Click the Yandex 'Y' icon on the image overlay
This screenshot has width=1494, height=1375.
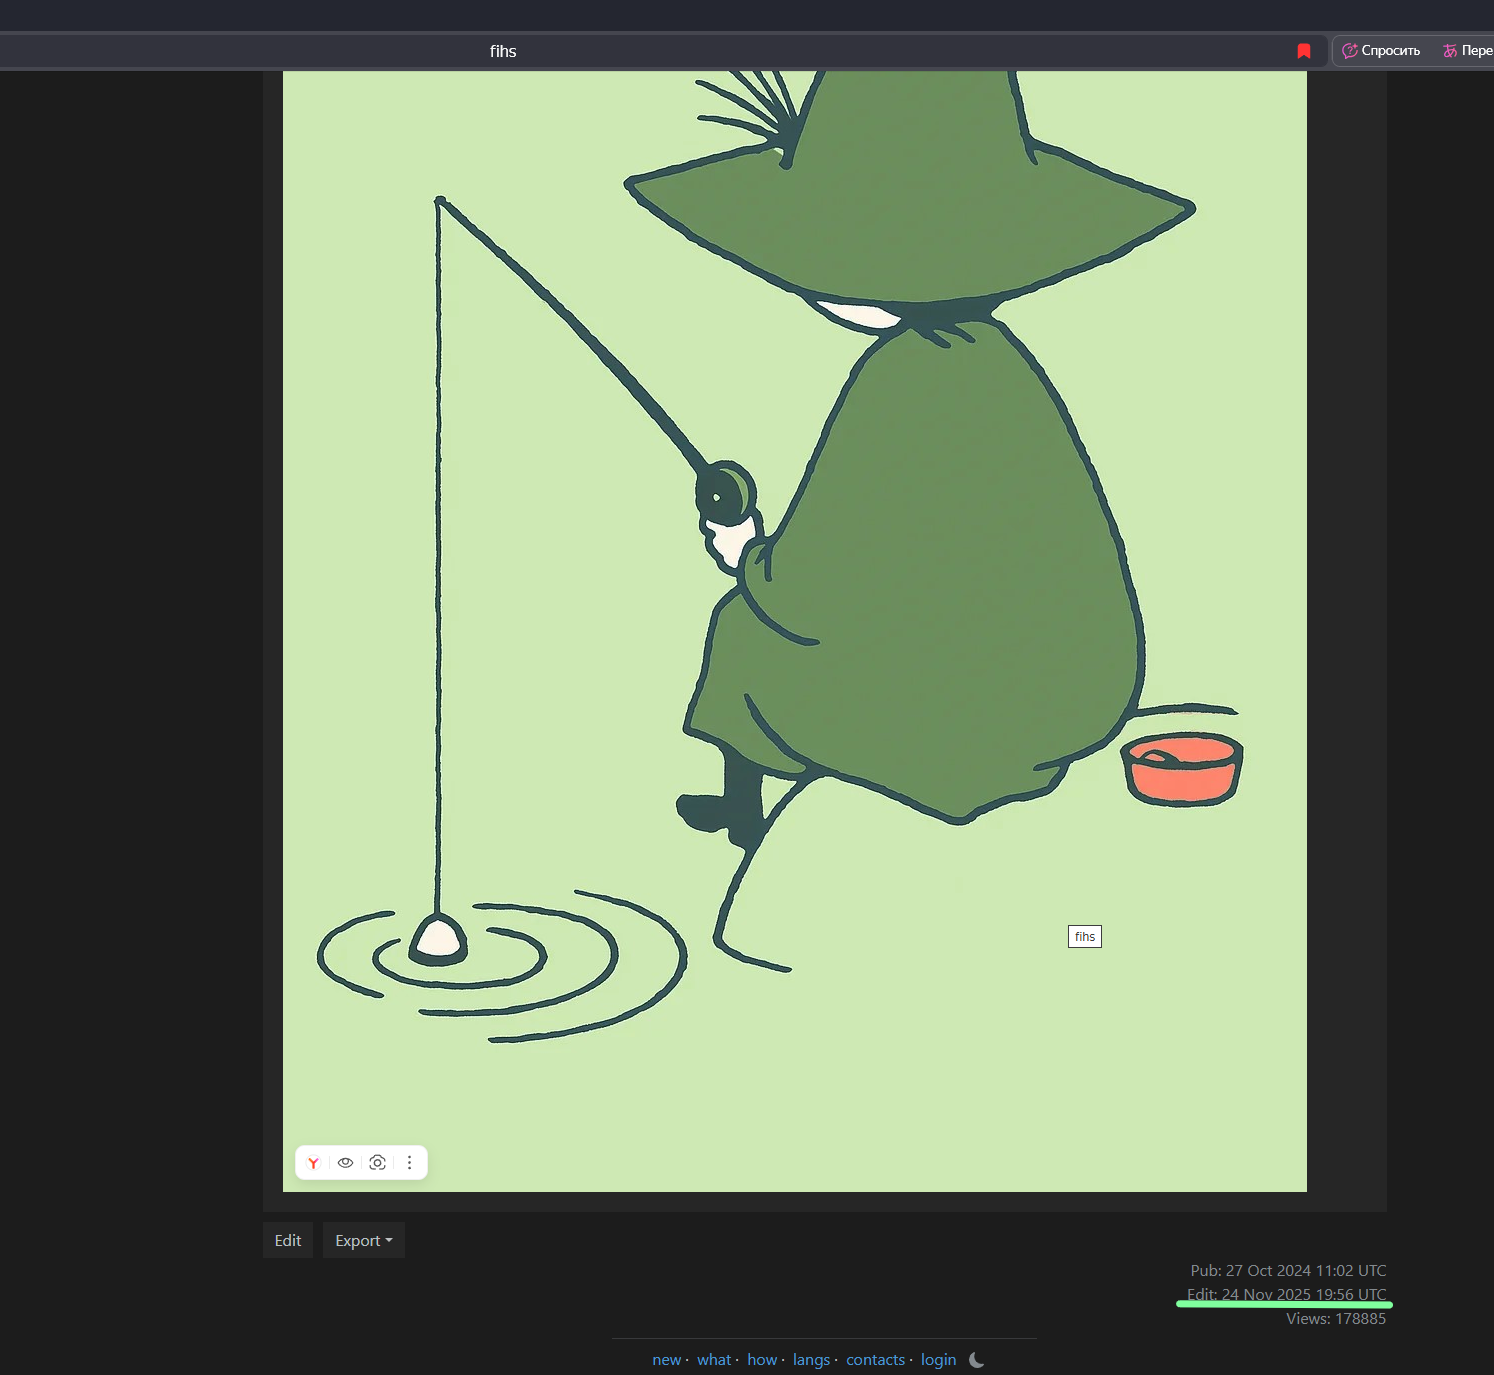314,1163
